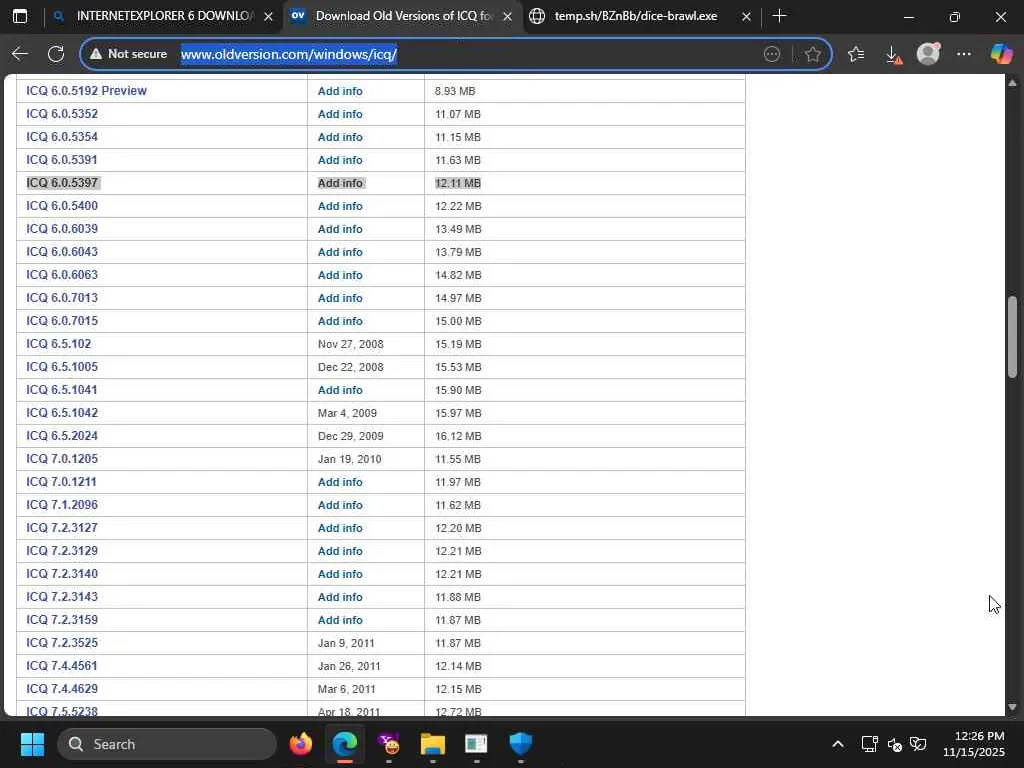Click Add info for ICQ 7.0.1211

click(340, 482)
